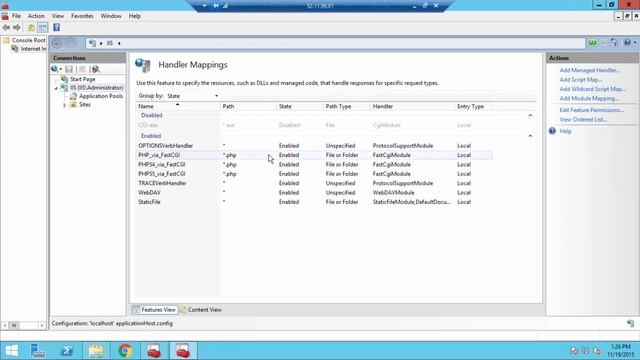Viewport: 640px width, 360px height.
Task: Open the Help icon in Actions pane
Action: pos(552,131)
